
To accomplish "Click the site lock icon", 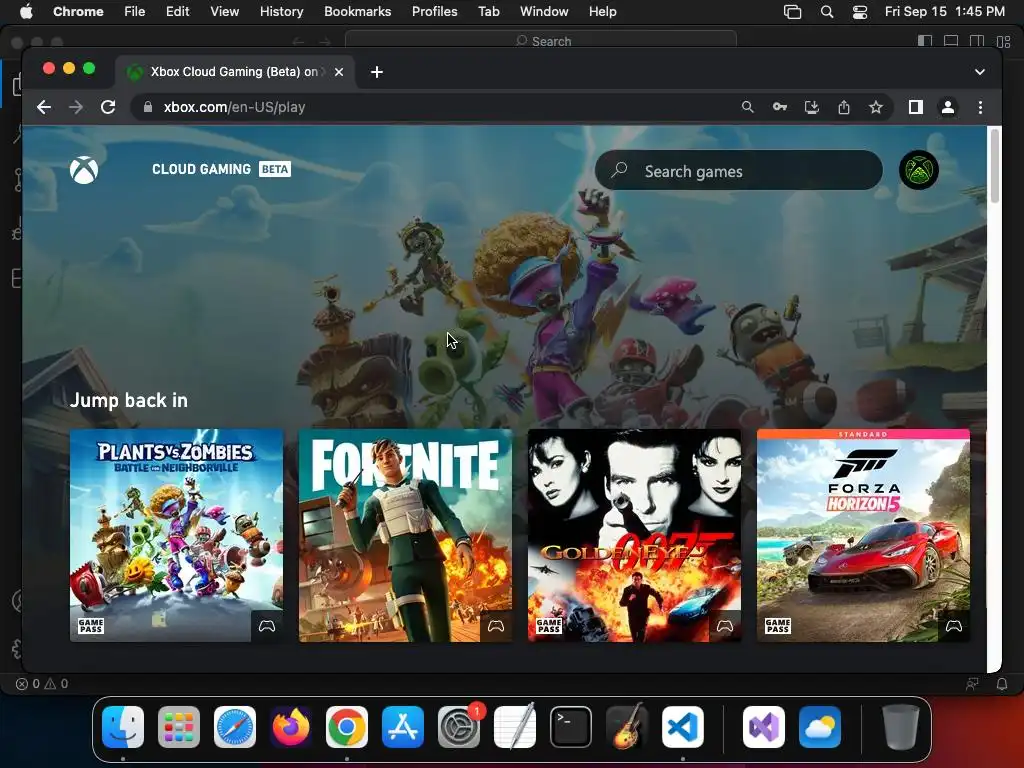I will [x=148, y=107].
